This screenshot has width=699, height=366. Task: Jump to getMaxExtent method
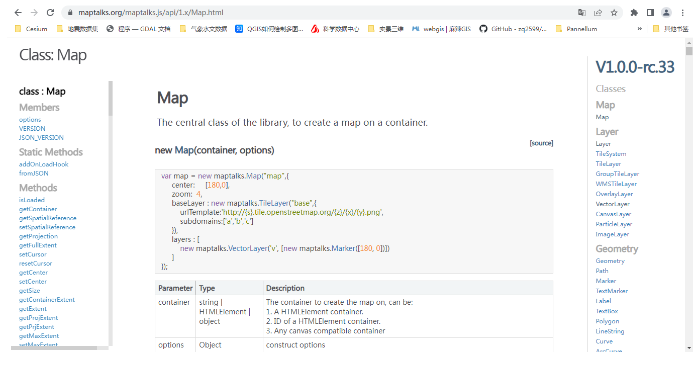(39, 336)
